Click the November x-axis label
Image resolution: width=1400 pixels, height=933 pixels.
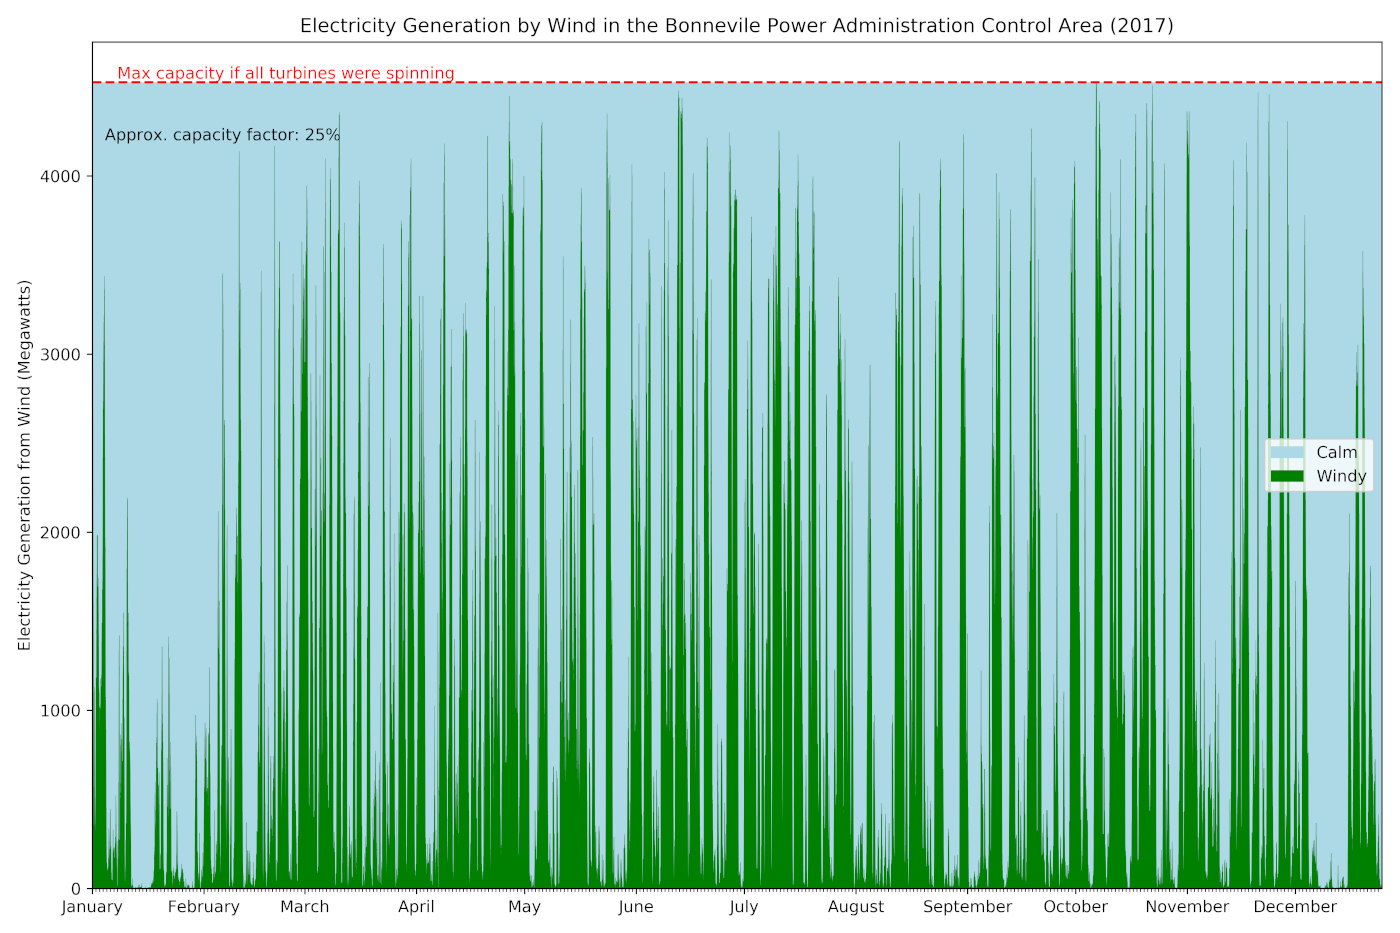[x=1187, y=907]
